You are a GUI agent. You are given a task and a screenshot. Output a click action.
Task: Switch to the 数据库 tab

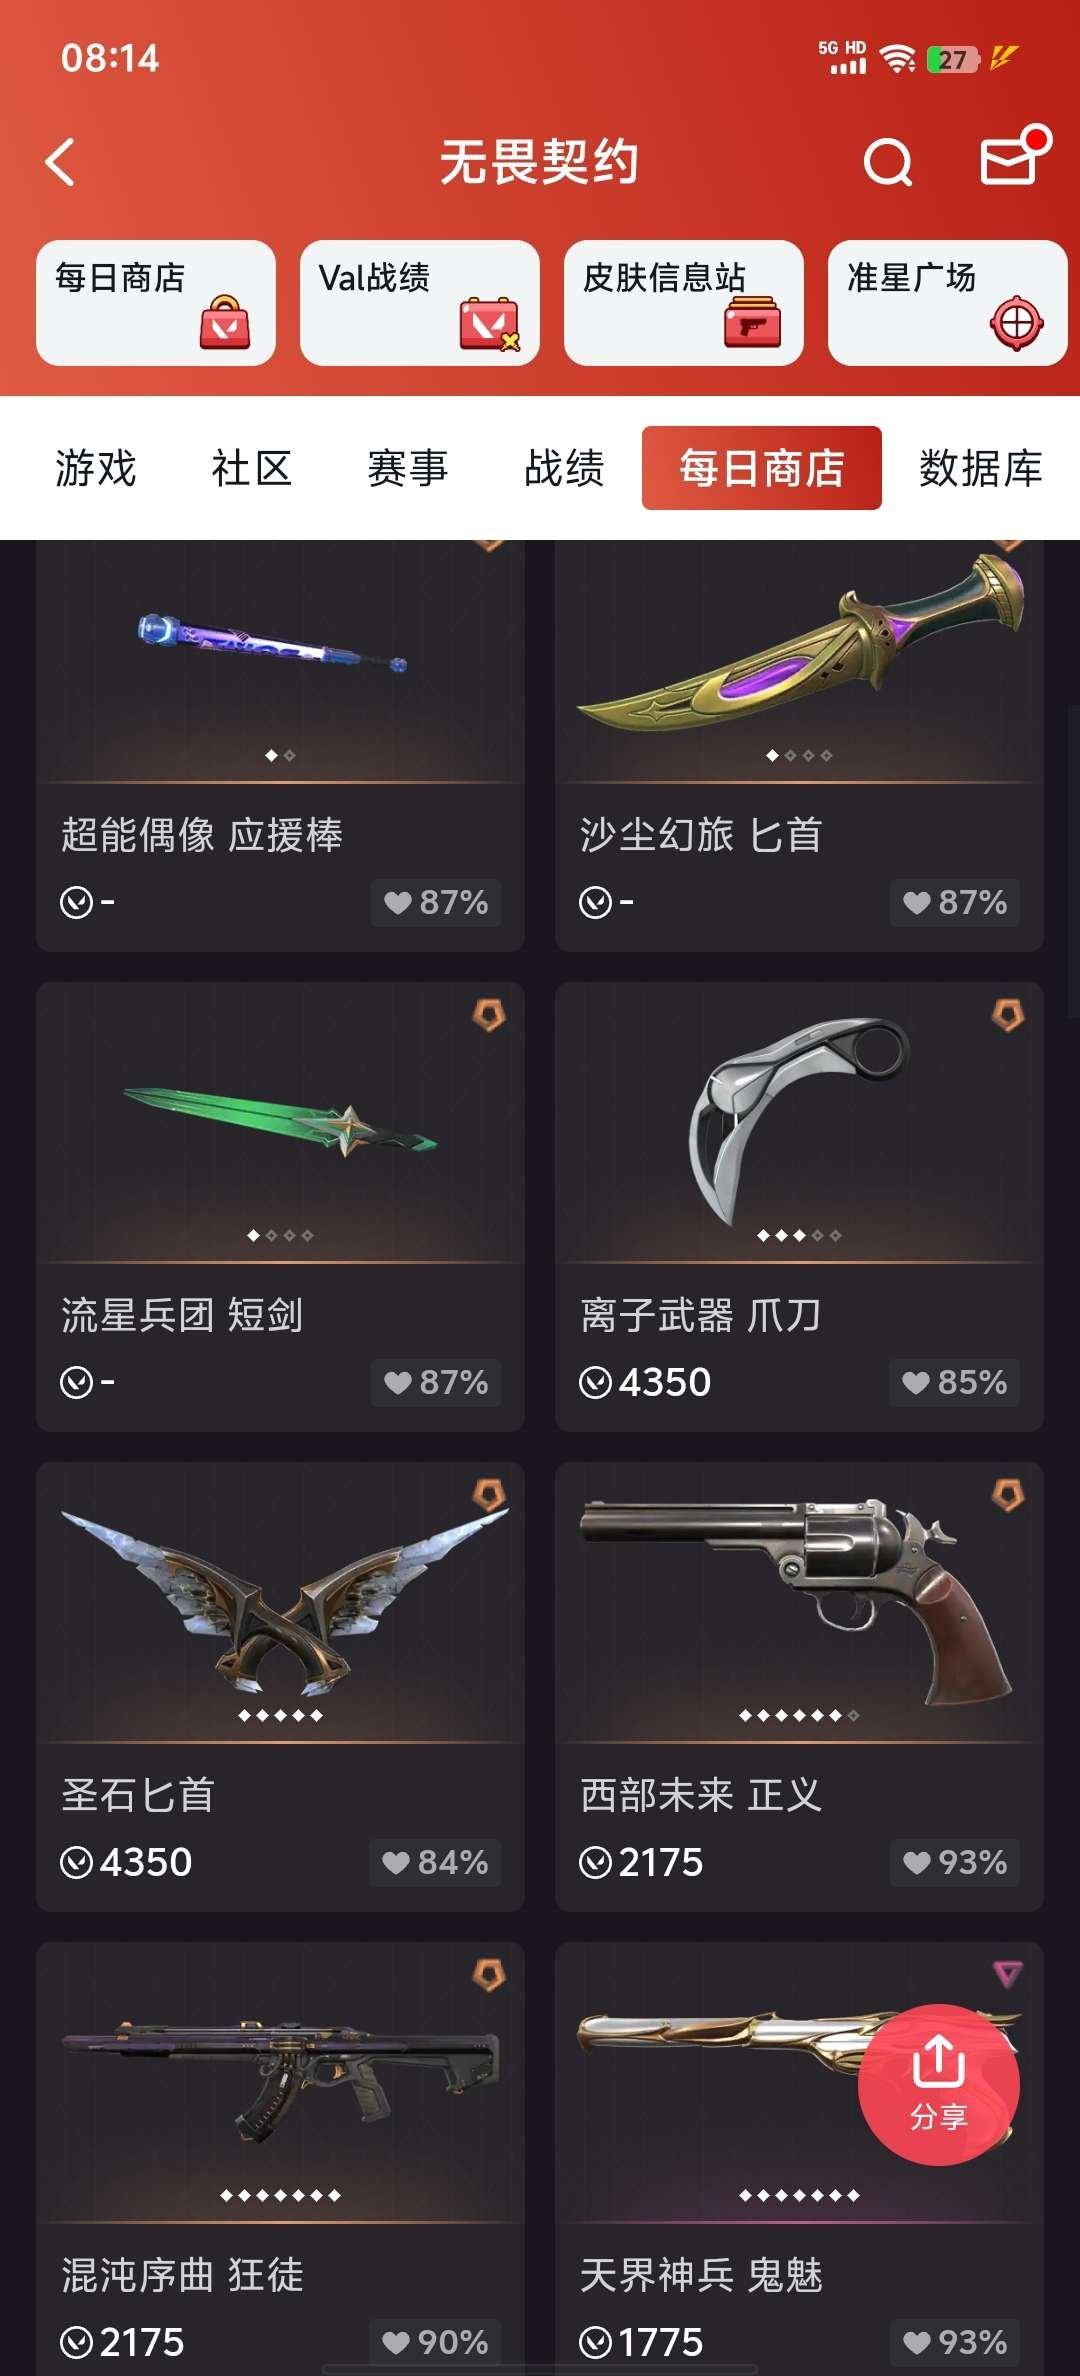click(981, 468)
